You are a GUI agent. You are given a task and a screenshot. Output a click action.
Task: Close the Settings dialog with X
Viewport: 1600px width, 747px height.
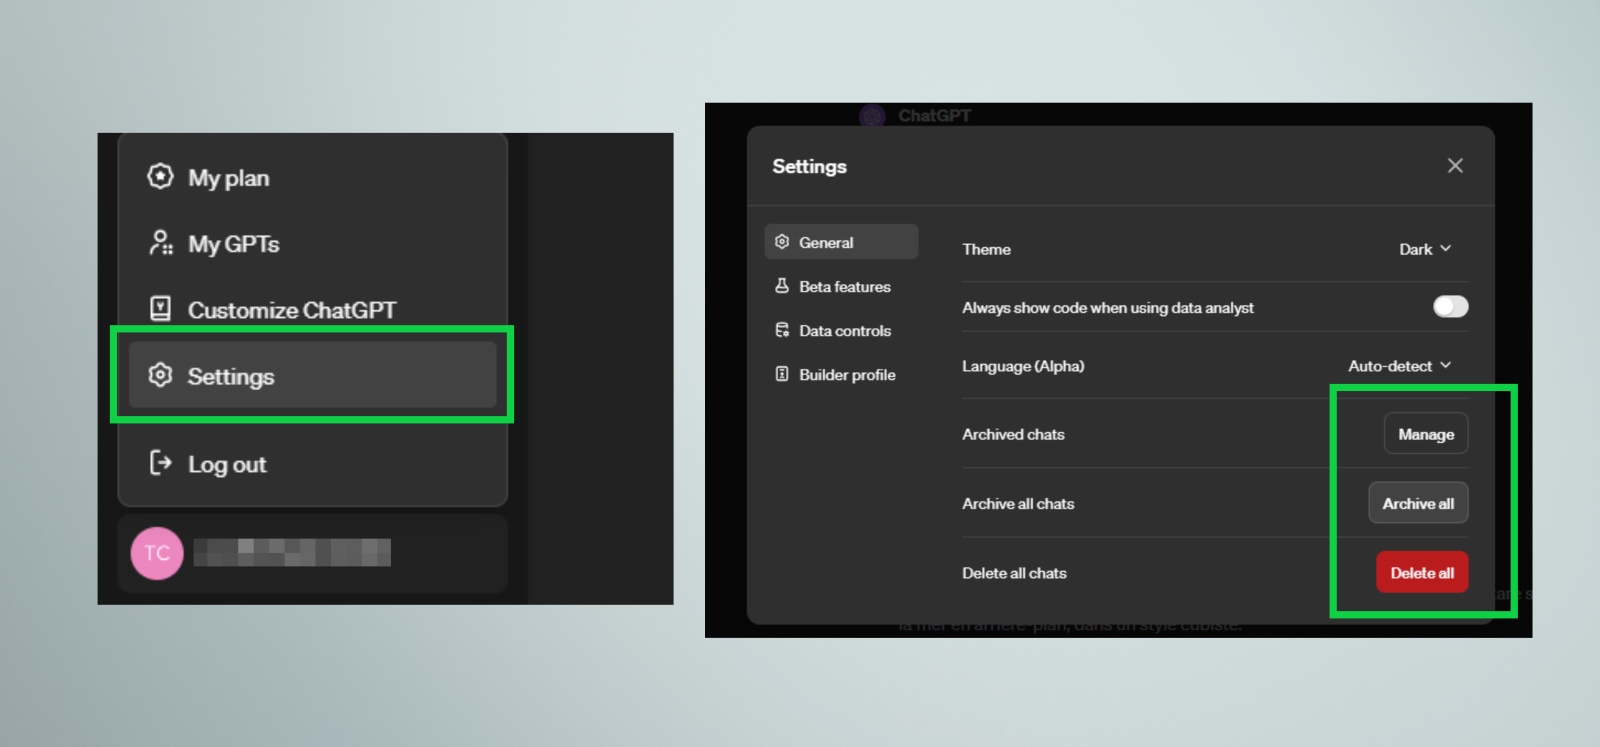(x=1455, y=165)
